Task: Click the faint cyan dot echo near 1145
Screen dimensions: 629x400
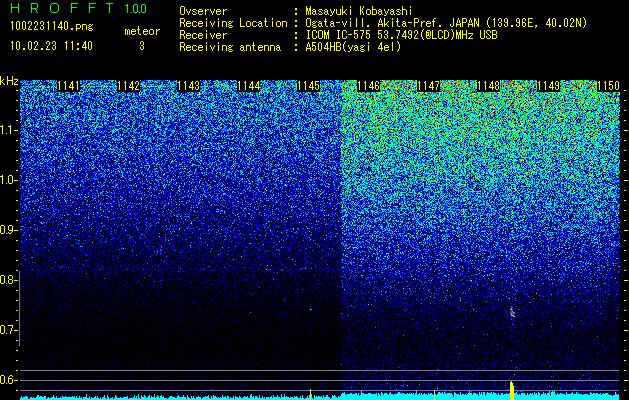Action: point(310,309)
